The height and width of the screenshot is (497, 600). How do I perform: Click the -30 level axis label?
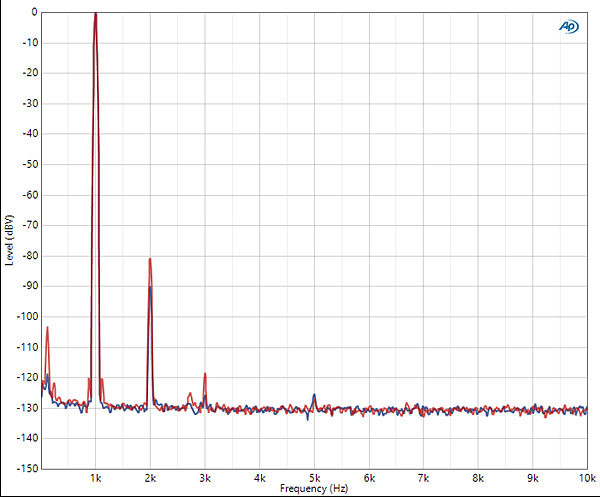click(31, 103)
